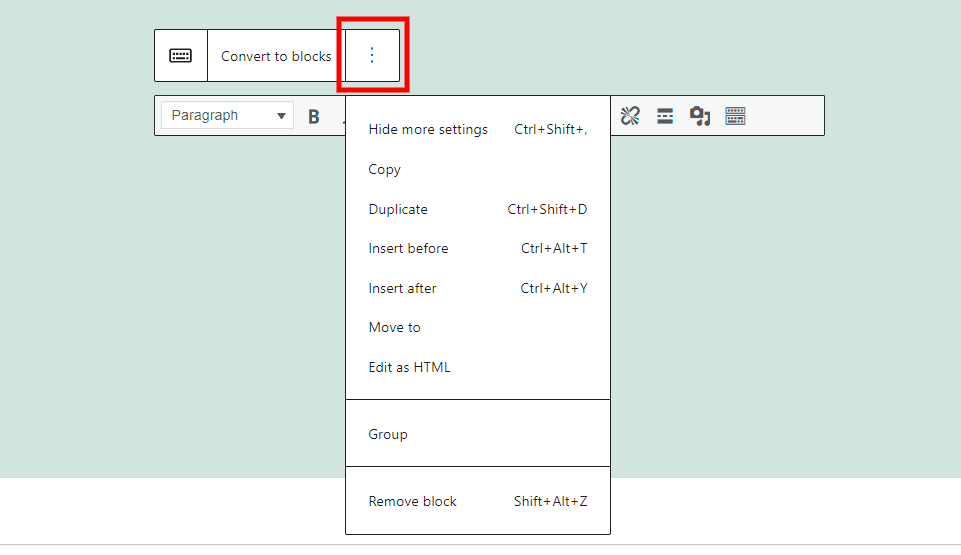Screen dimensions: 961x555
Task: Choose Copy from the block menu
Action: pyautogui.click(x=385, y=169)
